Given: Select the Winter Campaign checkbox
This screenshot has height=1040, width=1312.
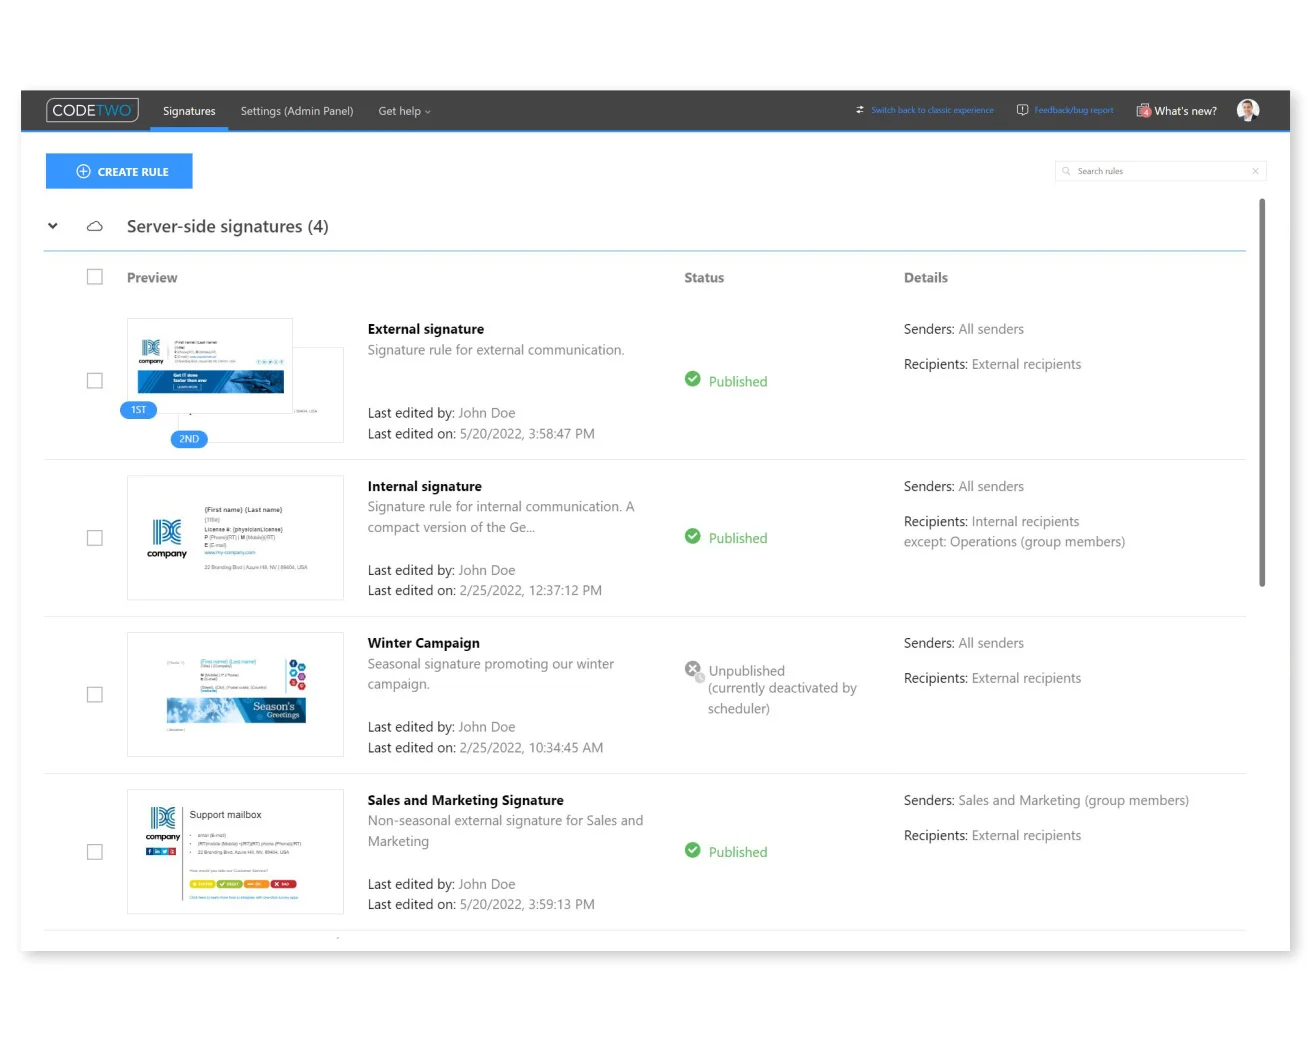Looking at the screenshot, I should click(x=95, y=695).
